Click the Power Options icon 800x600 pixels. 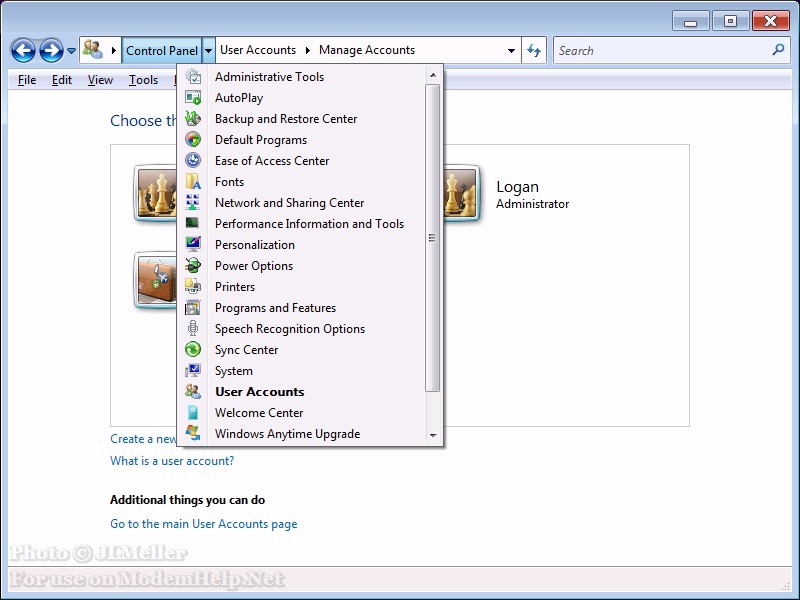(x=193, y=265)
